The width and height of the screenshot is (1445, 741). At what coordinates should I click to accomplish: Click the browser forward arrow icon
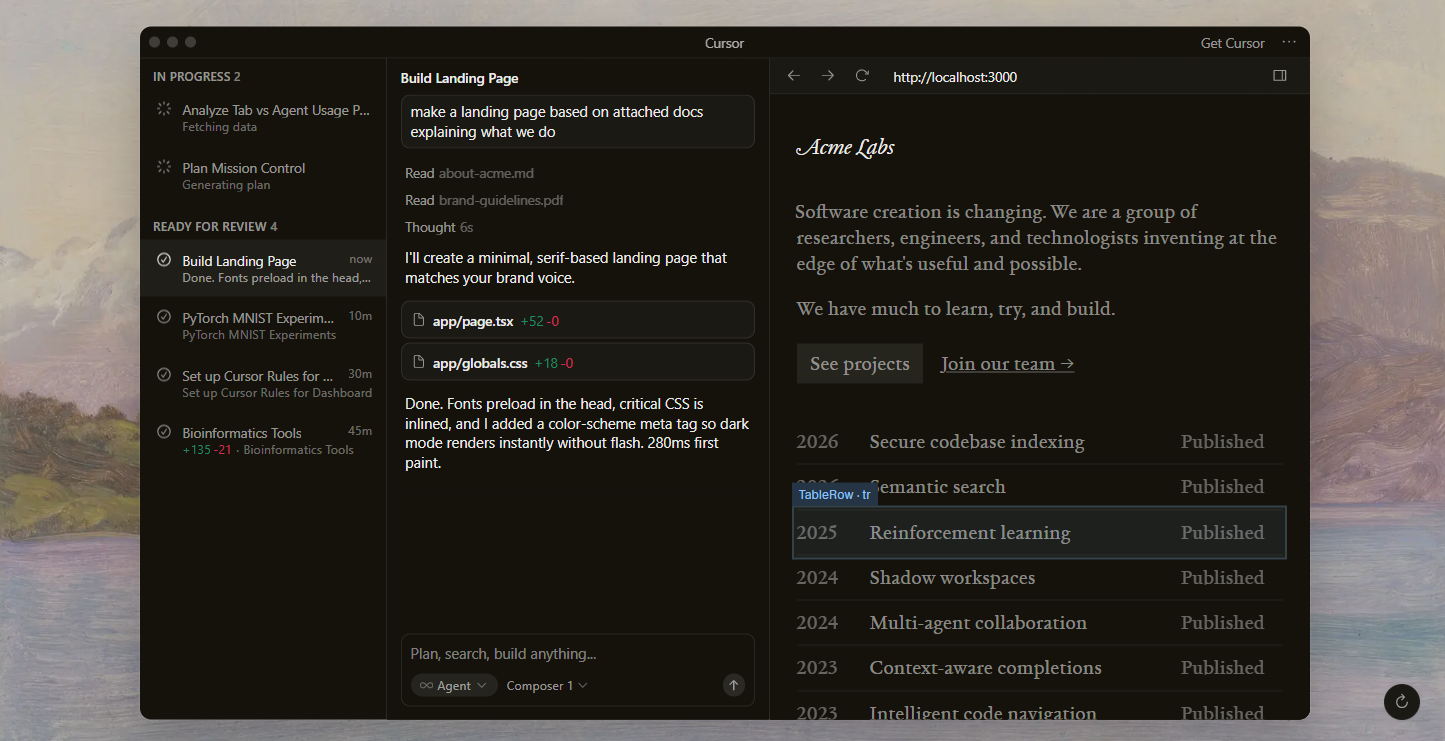(828, 76)
